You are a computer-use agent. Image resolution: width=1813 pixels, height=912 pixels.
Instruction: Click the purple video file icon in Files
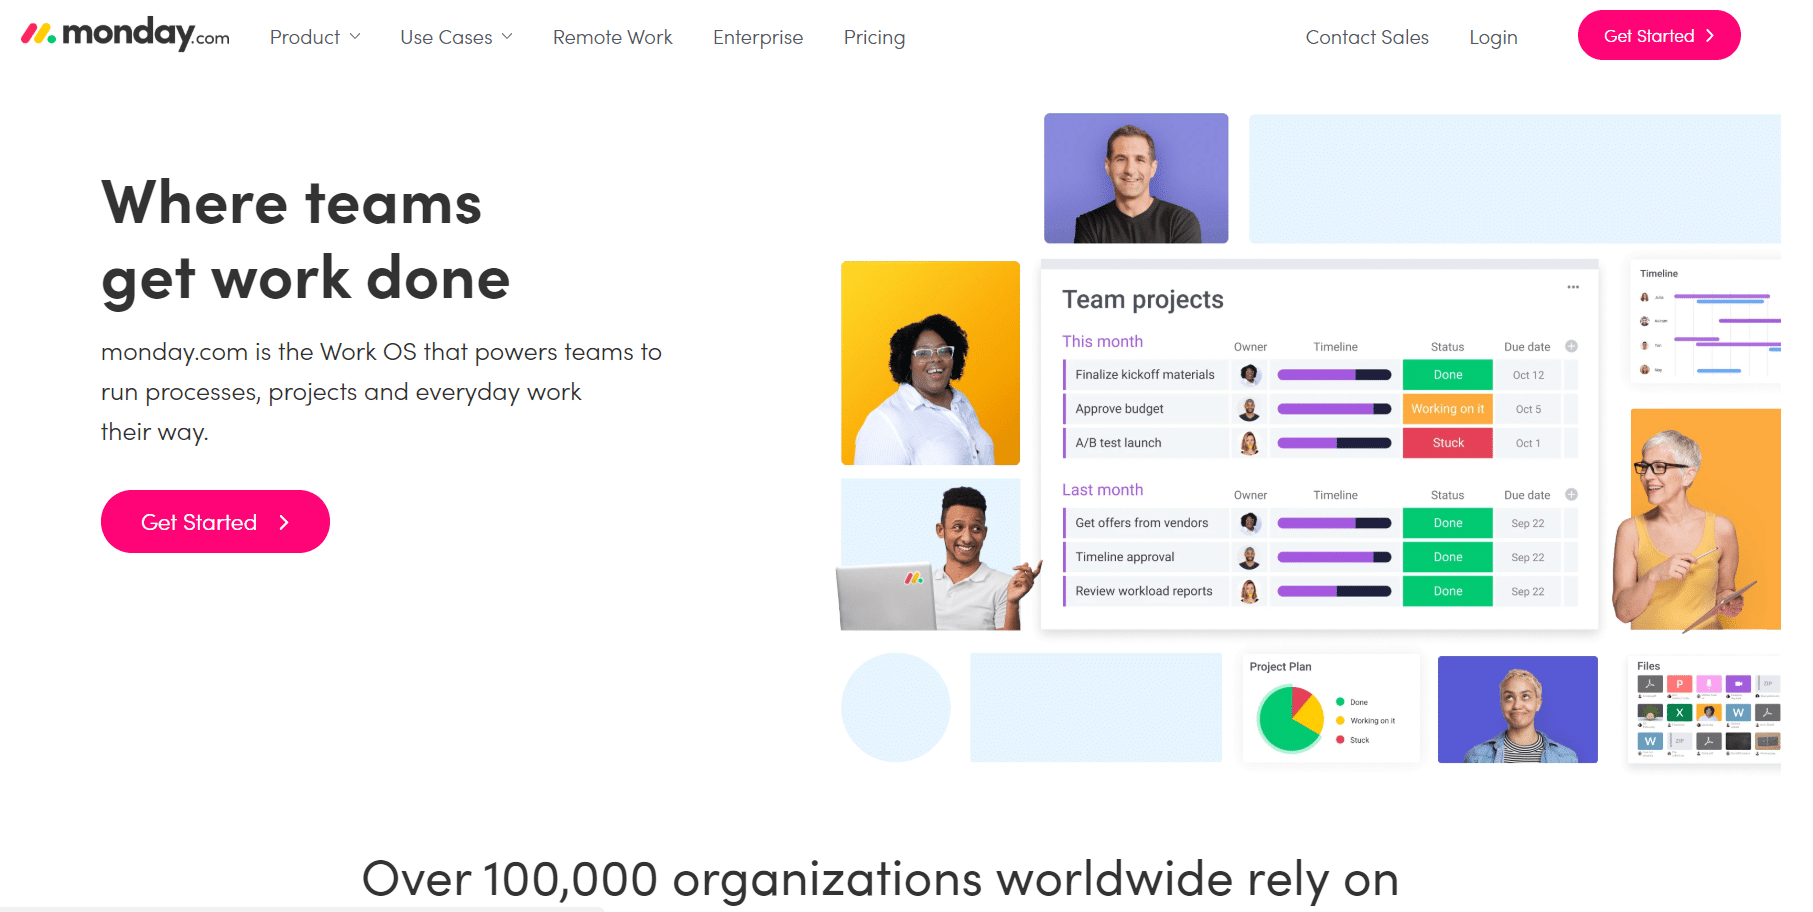coord(1738,684)
